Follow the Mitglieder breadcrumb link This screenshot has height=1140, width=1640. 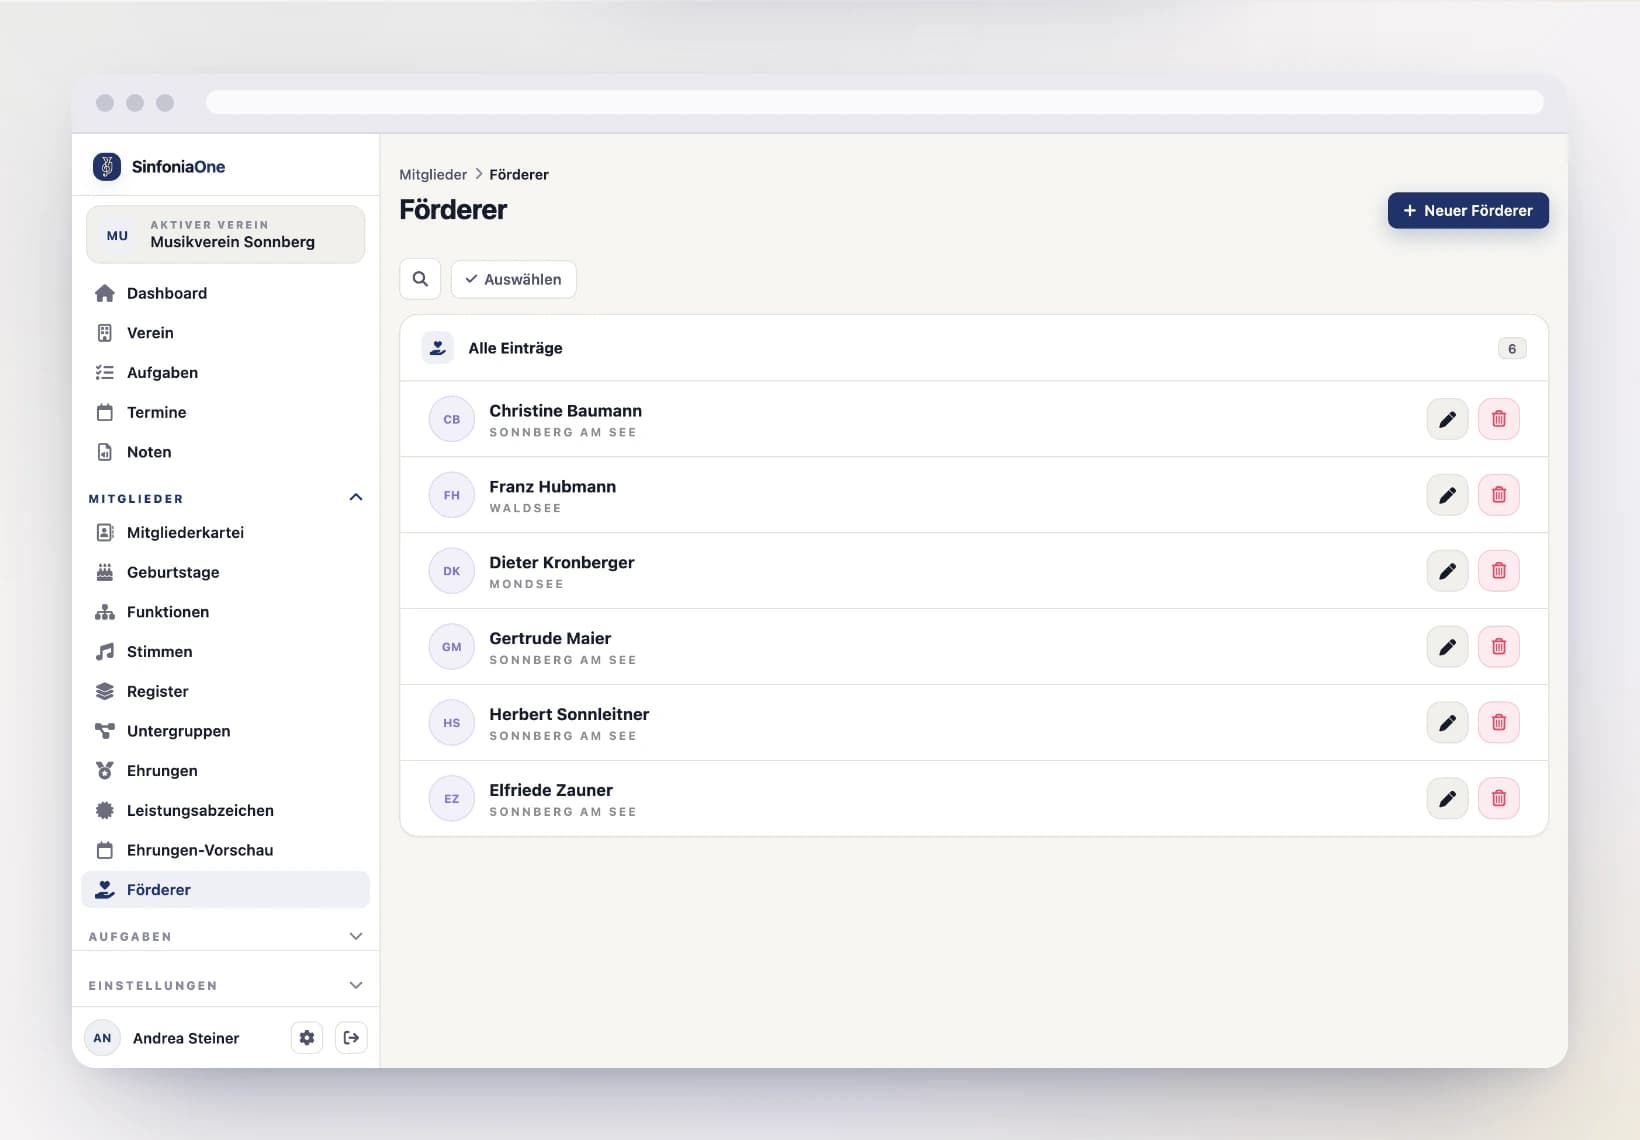click(x=433, y=174)
